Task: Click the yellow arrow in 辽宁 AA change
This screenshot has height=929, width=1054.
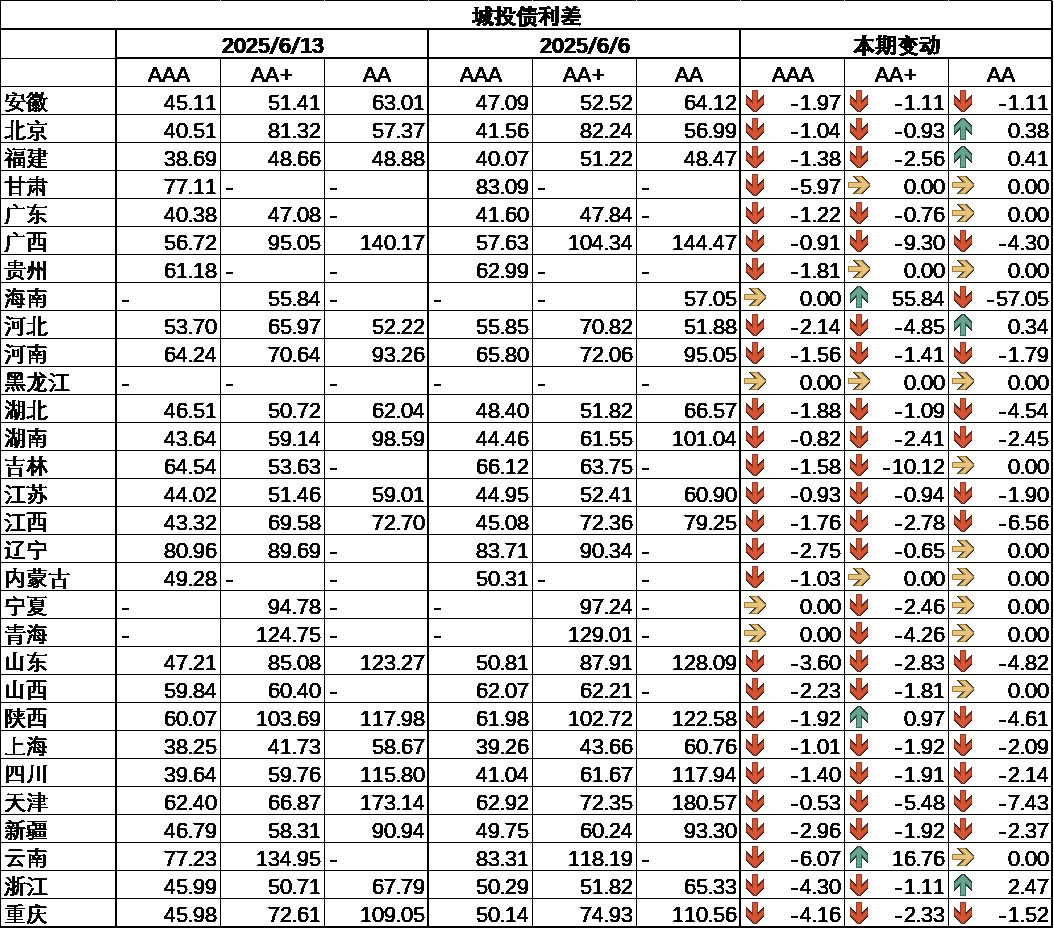Action: point(963,550)
